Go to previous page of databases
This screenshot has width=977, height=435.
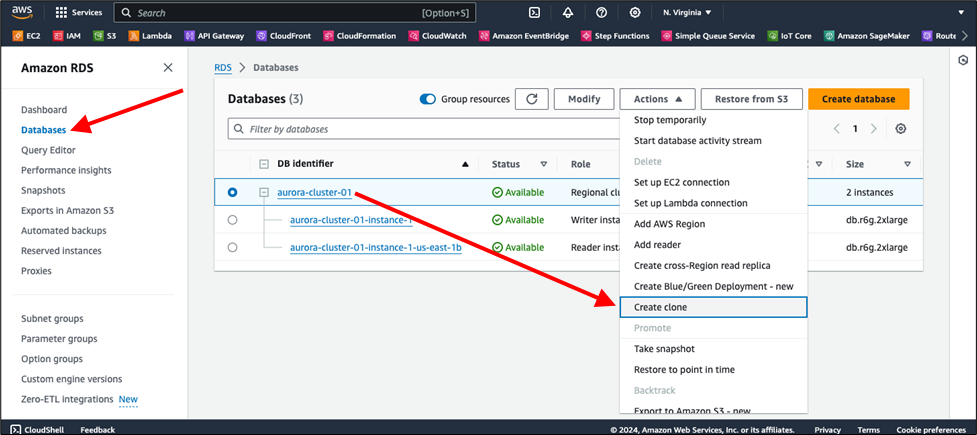click(837, 129)
